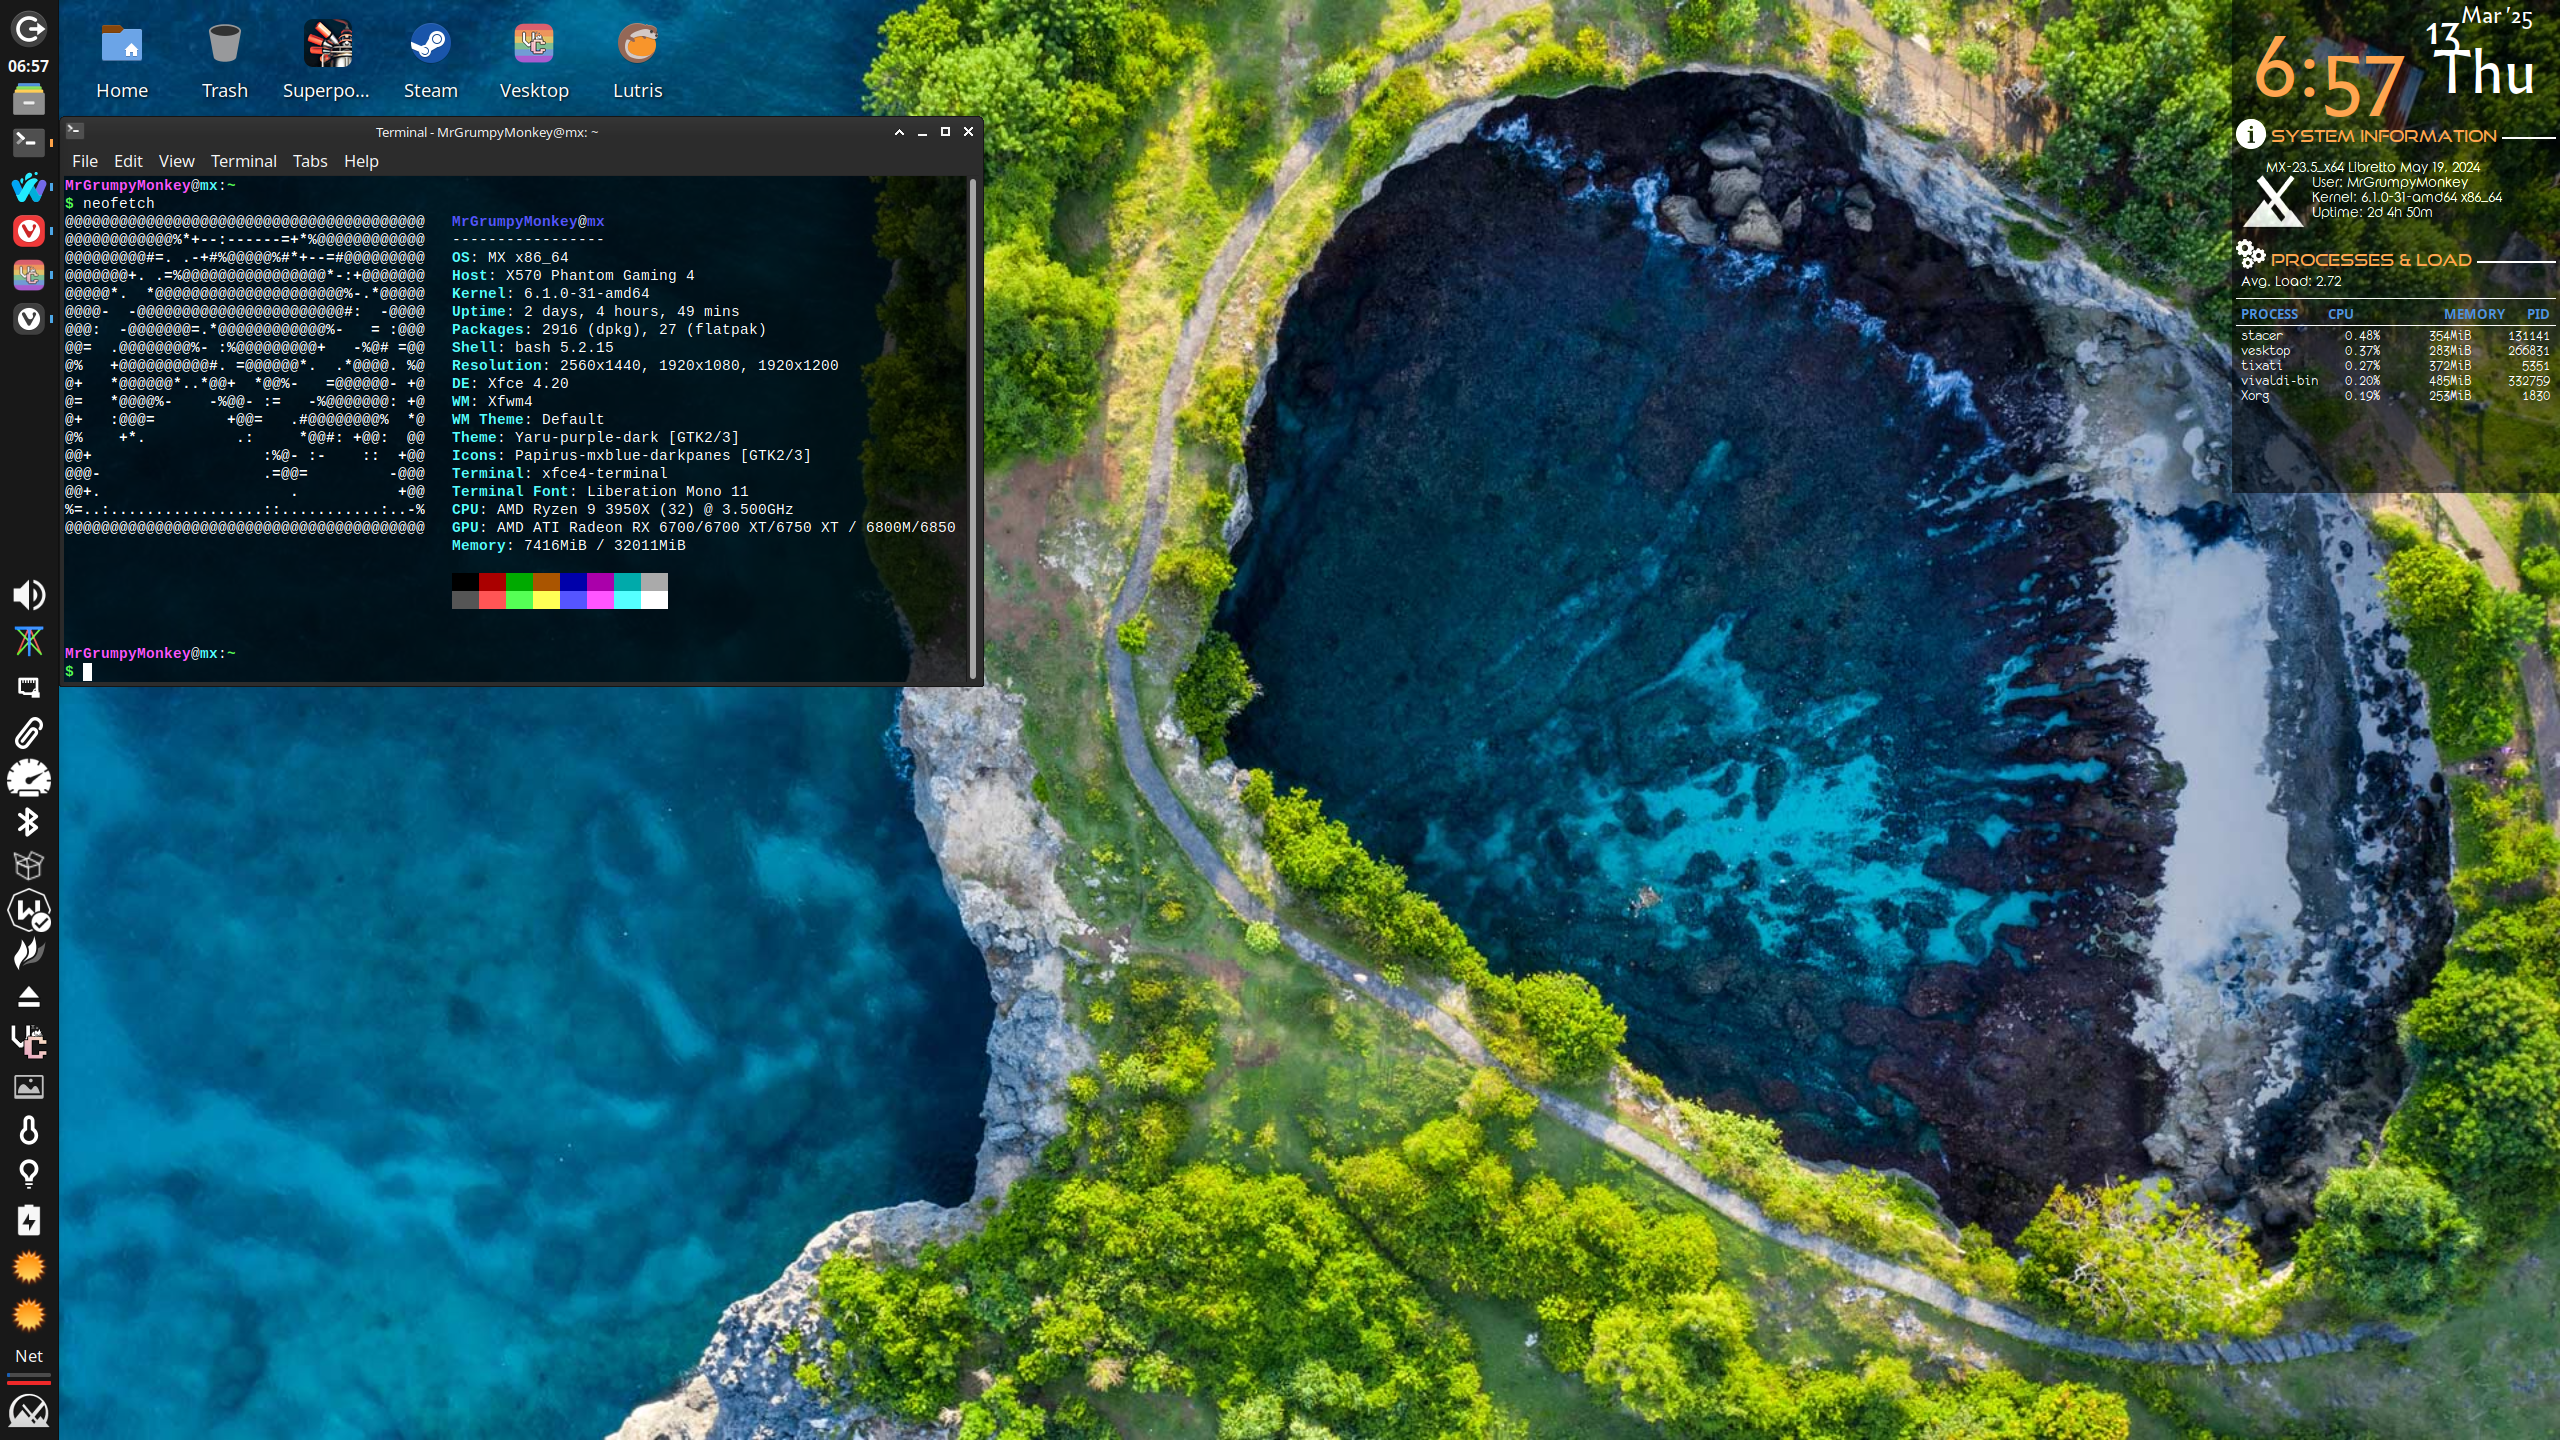
Task: Open the volume speaker icon in panel
Action: click(x=28, y=595)
